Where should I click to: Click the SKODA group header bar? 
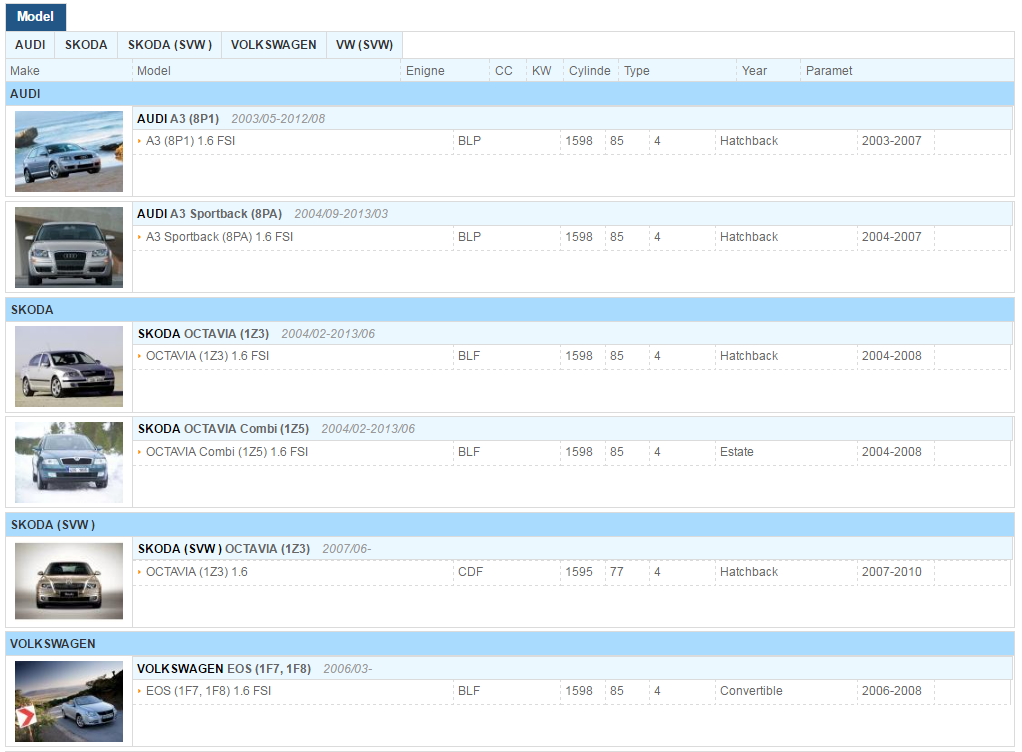point(510,310)
